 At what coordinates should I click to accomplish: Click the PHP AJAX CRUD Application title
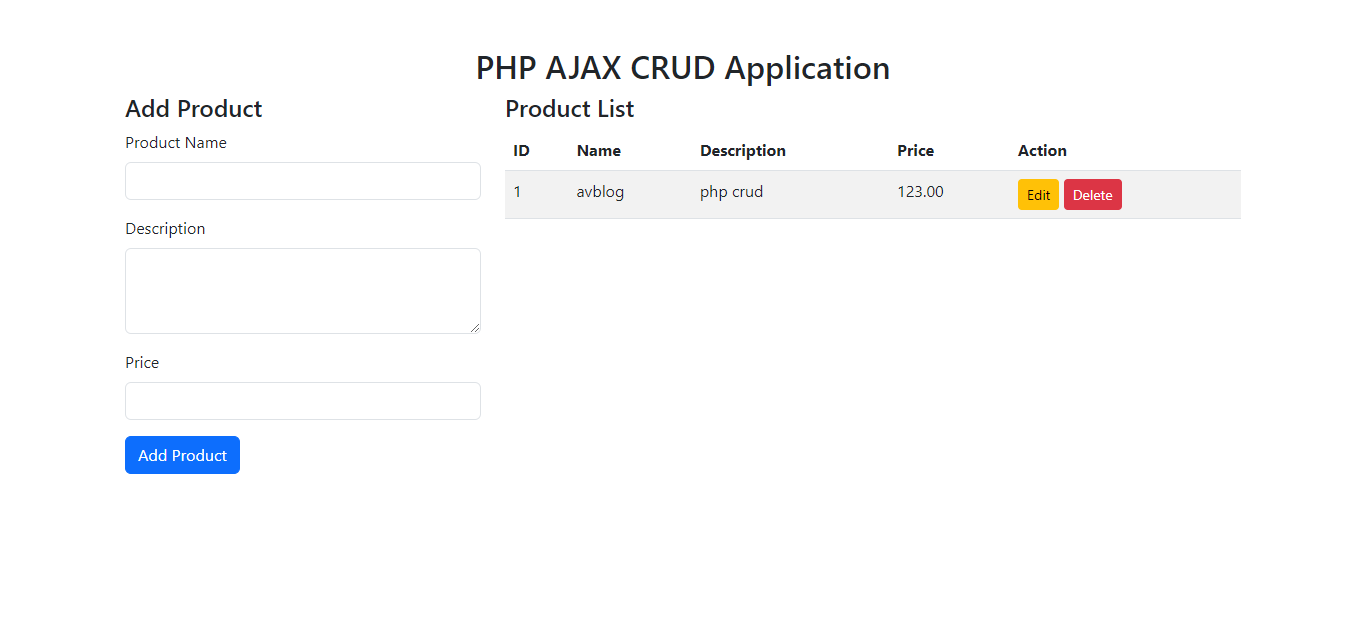[683, 68]
